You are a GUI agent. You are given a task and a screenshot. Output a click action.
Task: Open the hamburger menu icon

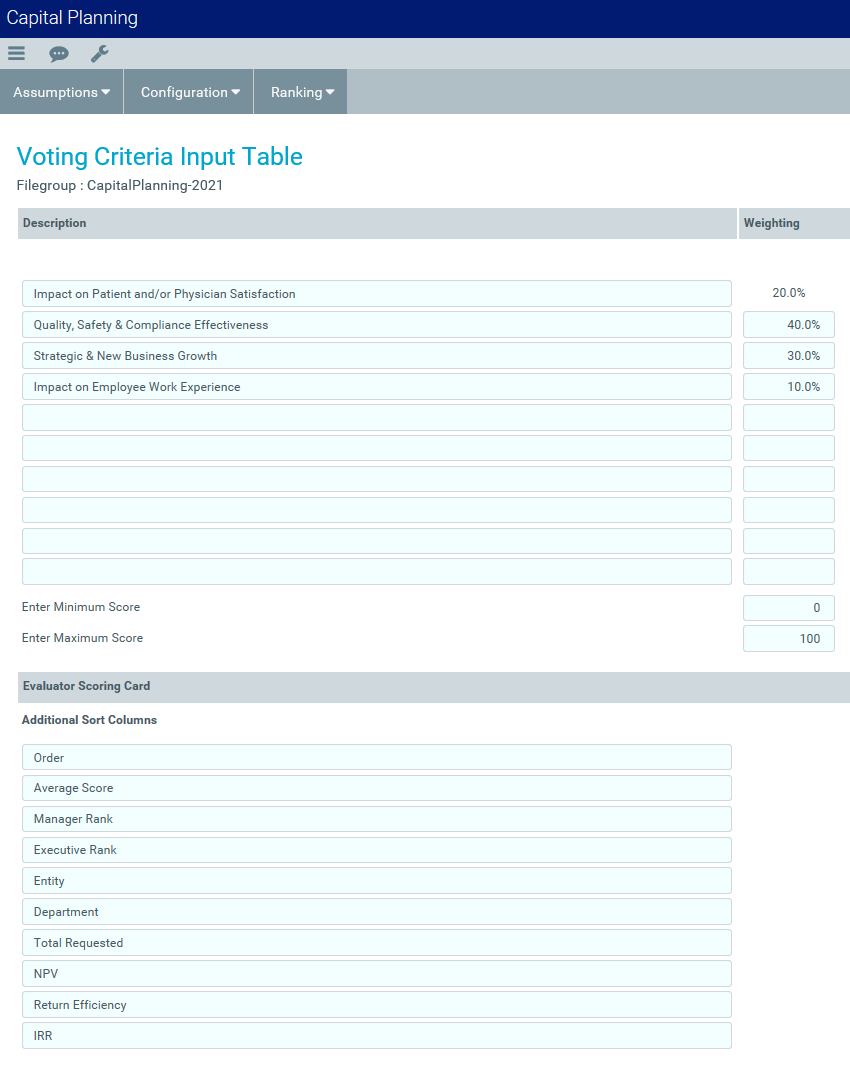(16, 54)
